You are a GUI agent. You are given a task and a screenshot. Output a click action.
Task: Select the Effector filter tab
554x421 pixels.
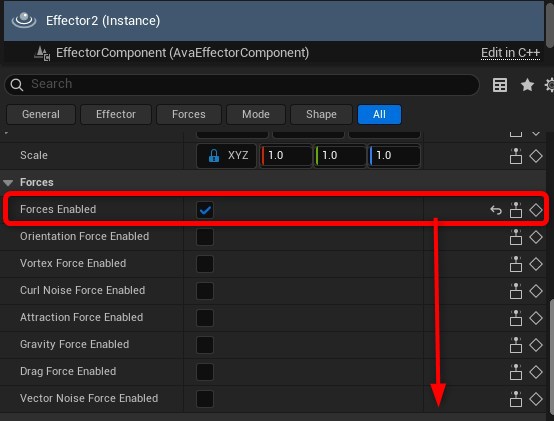(x=116, y=114)
